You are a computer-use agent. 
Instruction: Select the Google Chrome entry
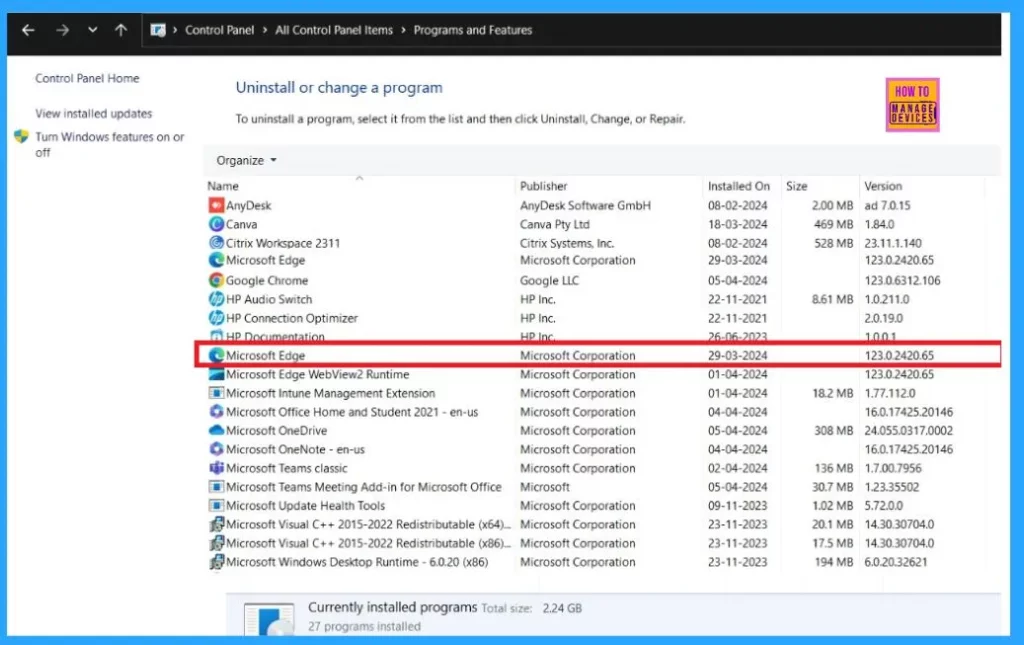coord(266,280)
